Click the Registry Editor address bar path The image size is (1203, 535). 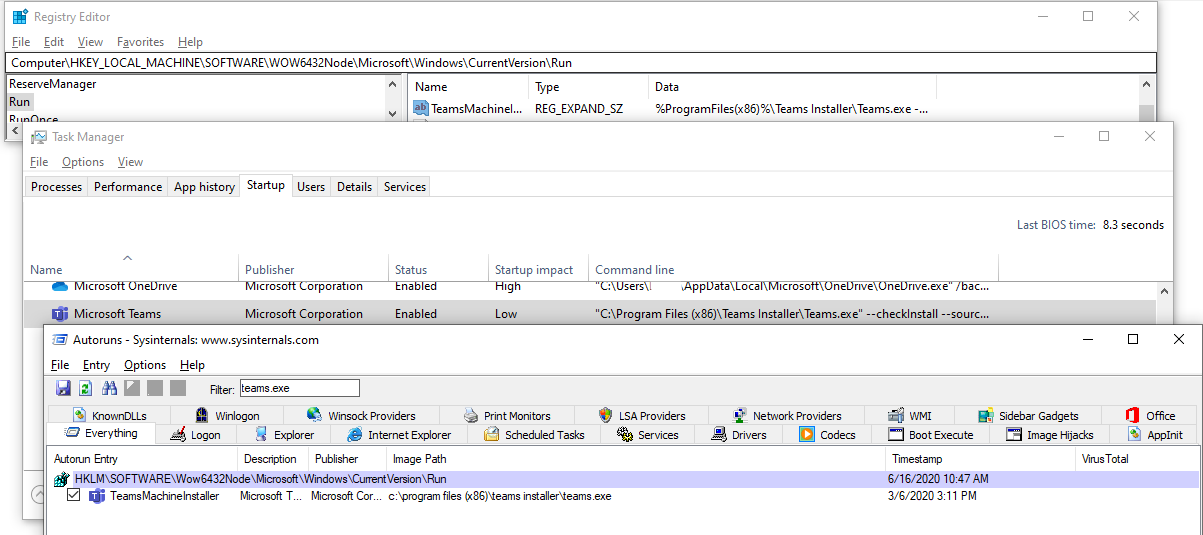(x=582, y=62)
